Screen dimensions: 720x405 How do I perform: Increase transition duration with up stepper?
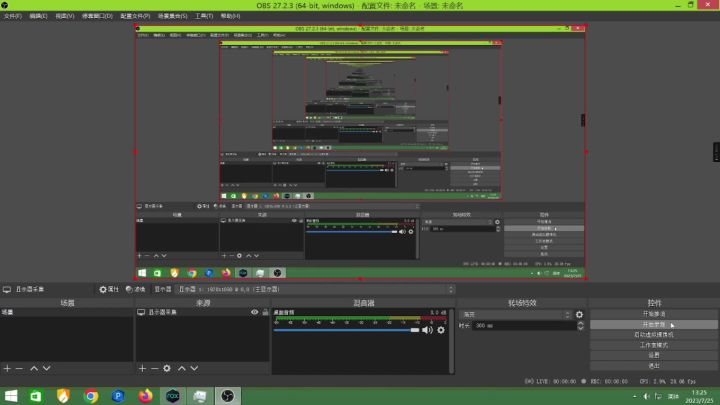click(x=581, y=323)
